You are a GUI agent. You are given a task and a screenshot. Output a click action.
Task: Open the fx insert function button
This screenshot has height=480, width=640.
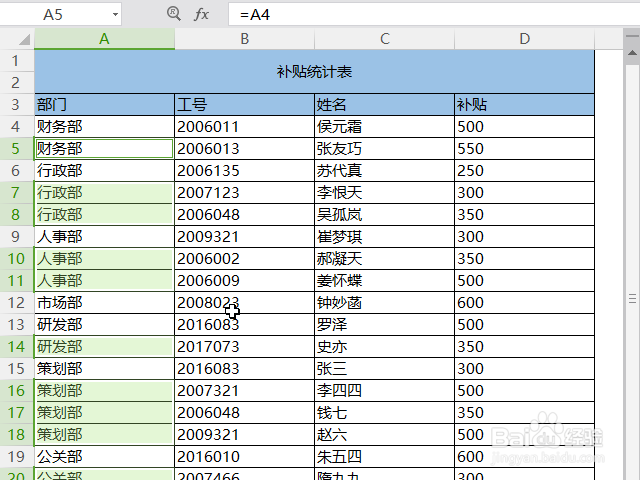201,15
